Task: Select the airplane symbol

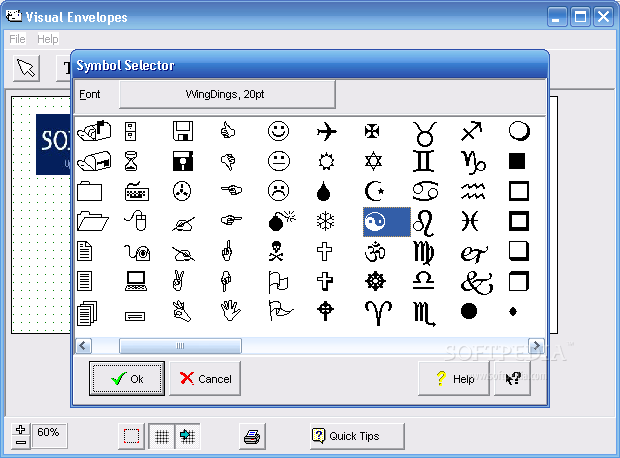Action: (327, 131)
